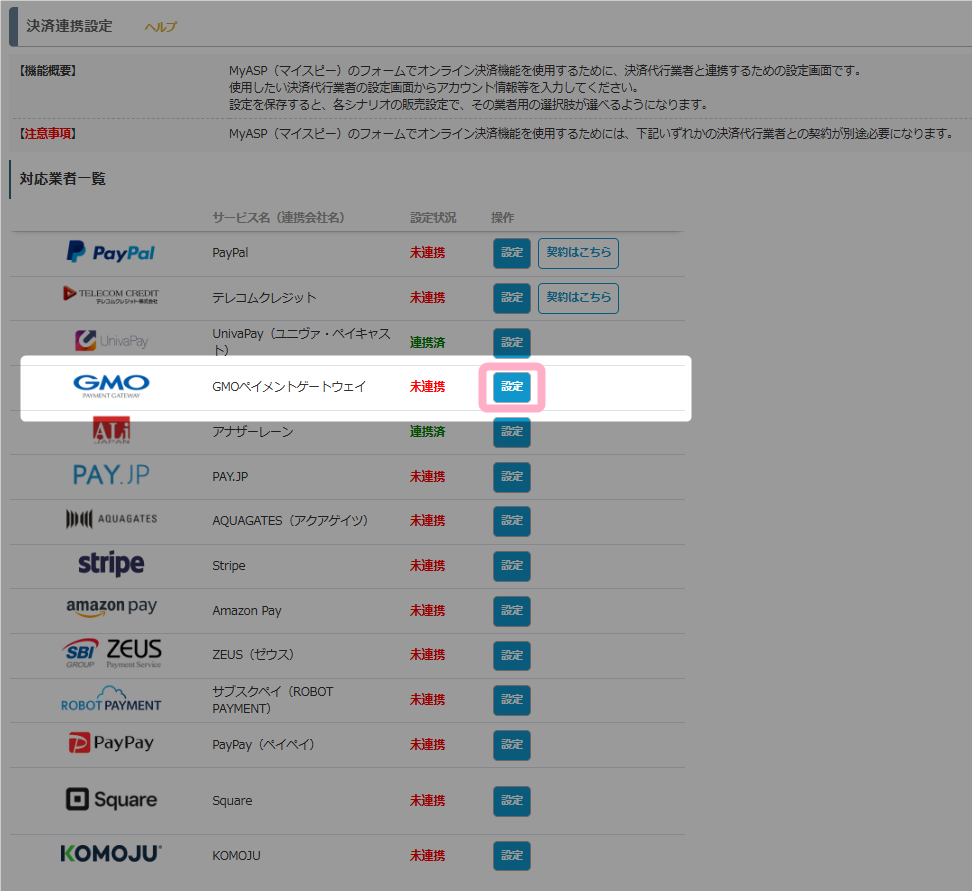Screen dimensions: 972x891
Task: Click 契約はこちら for PayPal
Action: [x=578, y=253]
